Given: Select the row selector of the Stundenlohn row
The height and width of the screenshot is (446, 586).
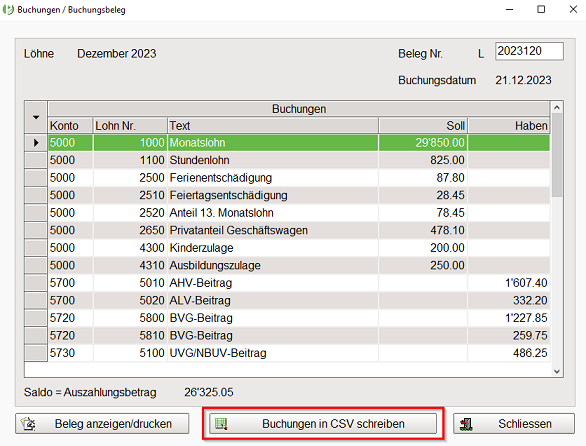Looking at the screenshot, I should pyautogui.click(x=36, y=160).
